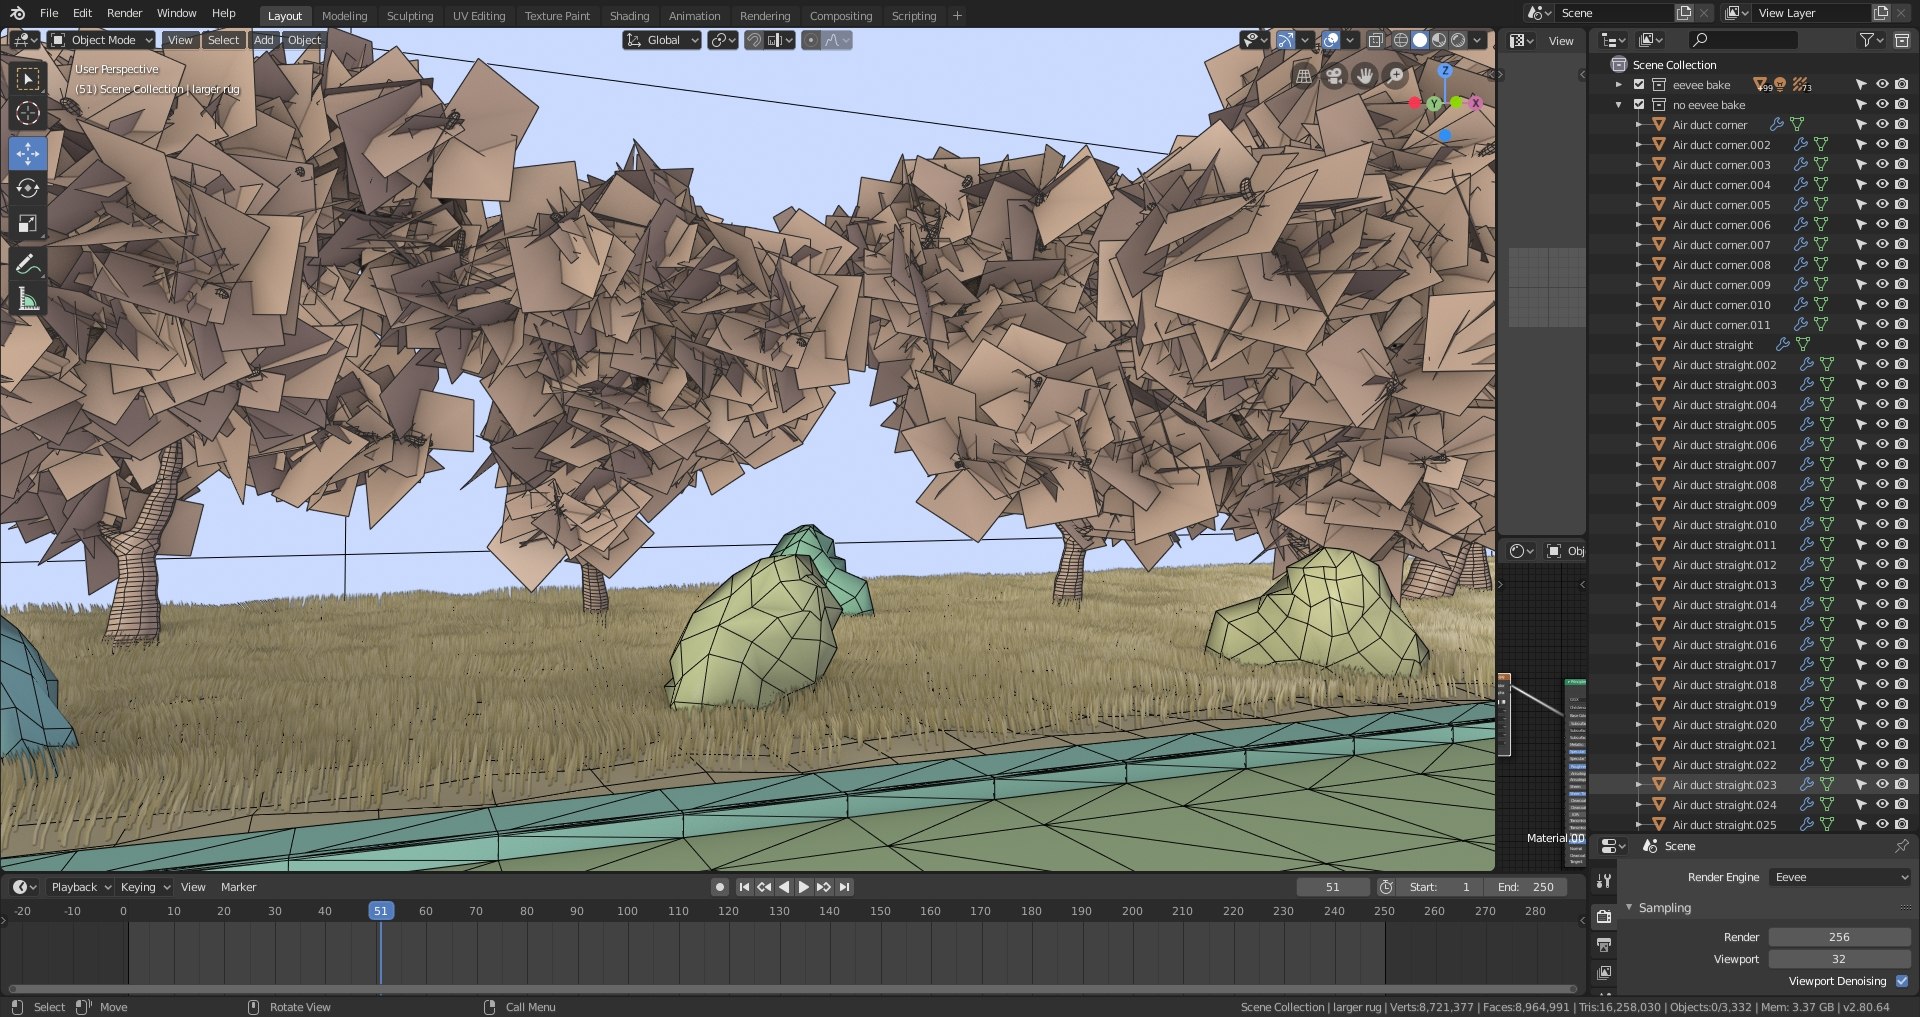
Task: Pick the Measure ruler tool
Action: point(28,299)
